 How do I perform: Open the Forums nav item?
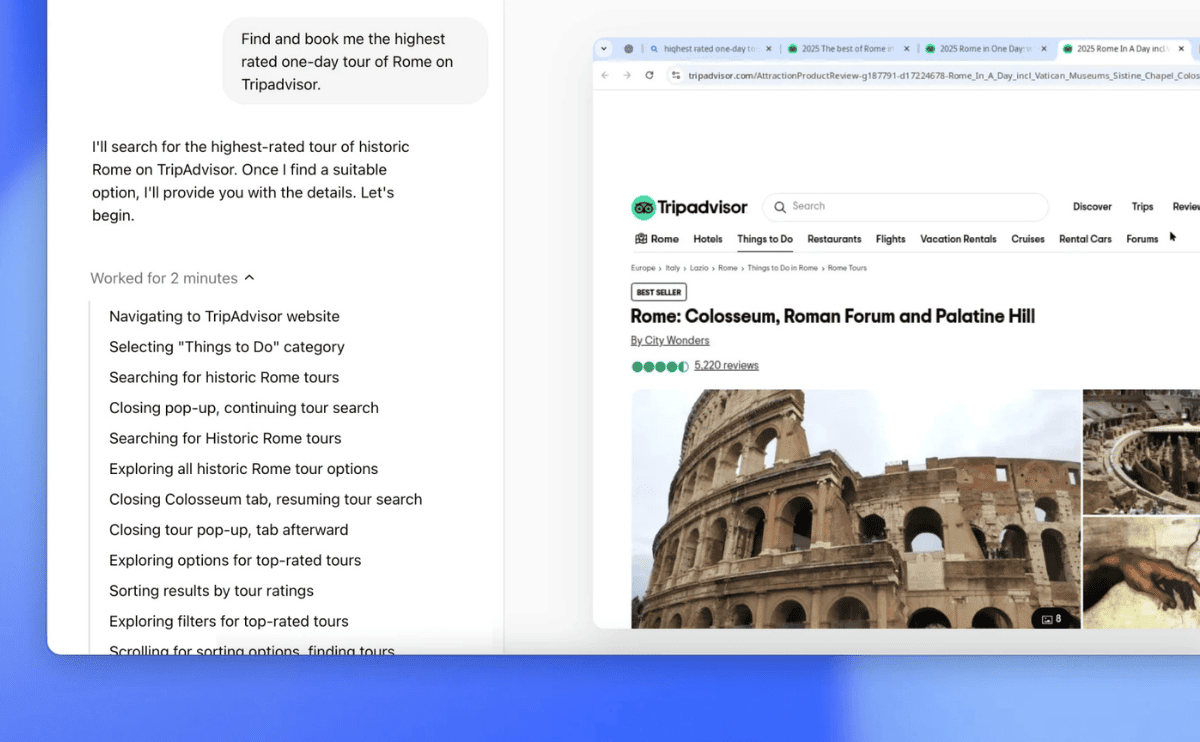click(1142, 239)
